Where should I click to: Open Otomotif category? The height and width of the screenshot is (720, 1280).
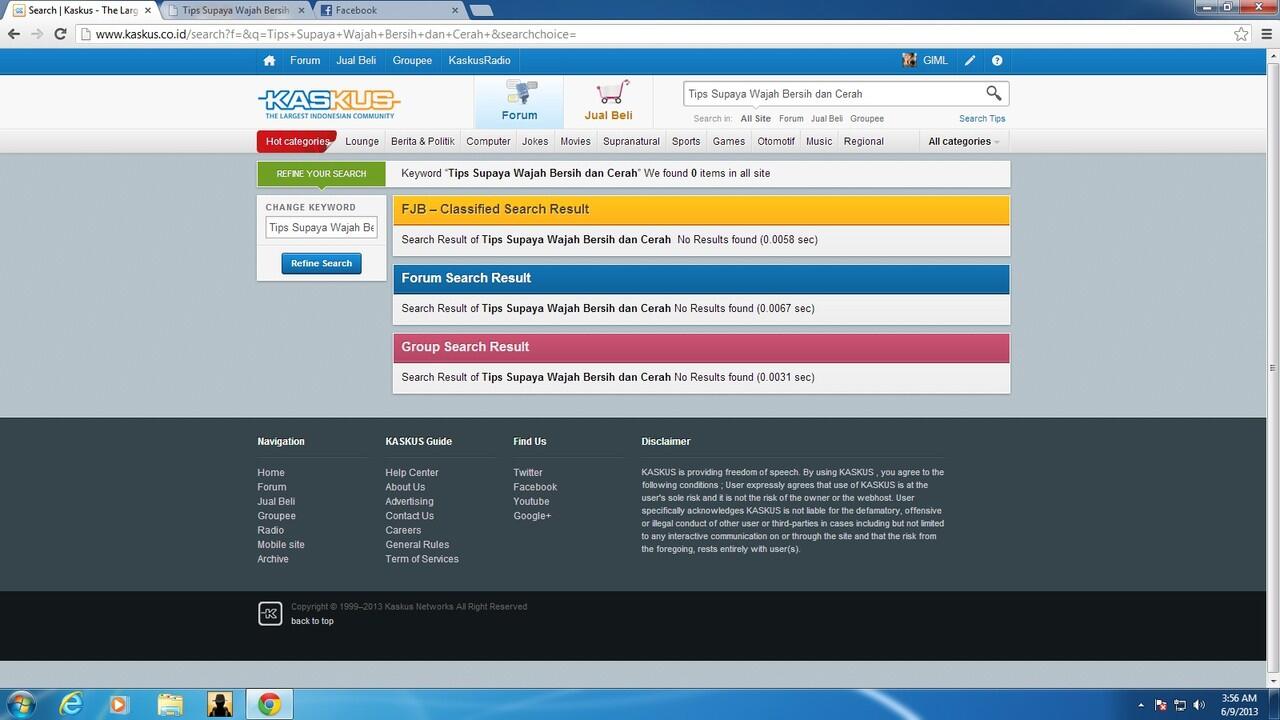coord(776,141)
